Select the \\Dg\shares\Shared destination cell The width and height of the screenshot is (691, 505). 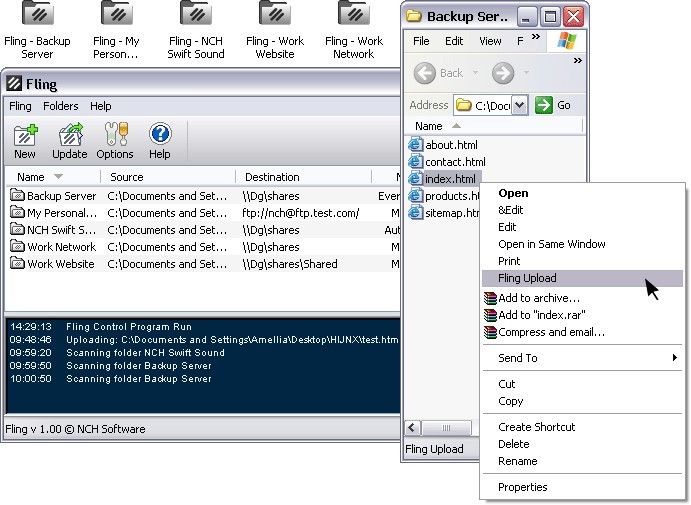[290, 264]
